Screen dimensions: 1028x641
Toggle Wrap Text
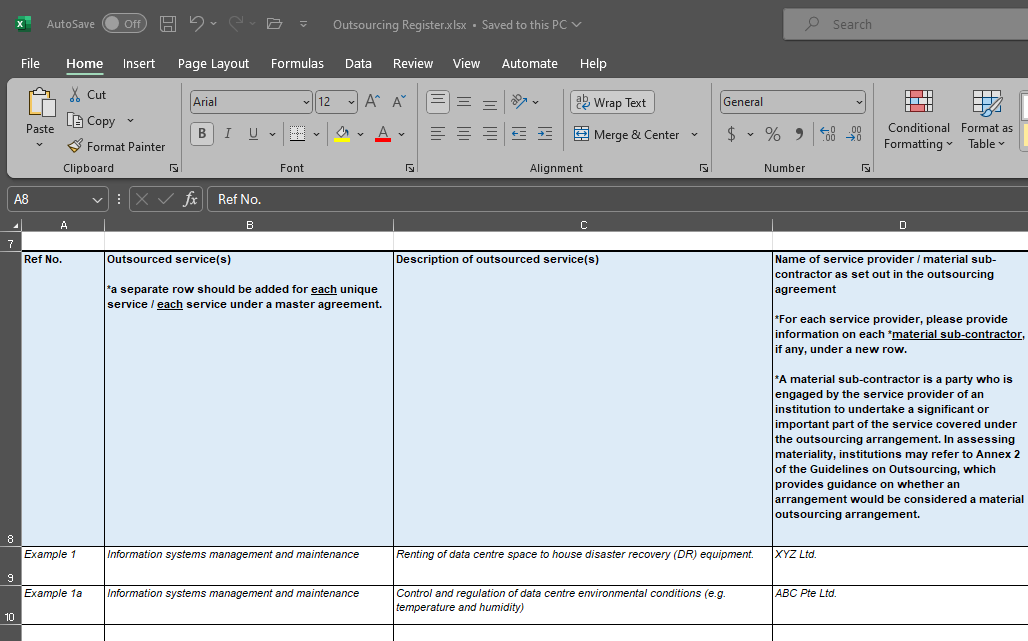click(x=612, y=102)
